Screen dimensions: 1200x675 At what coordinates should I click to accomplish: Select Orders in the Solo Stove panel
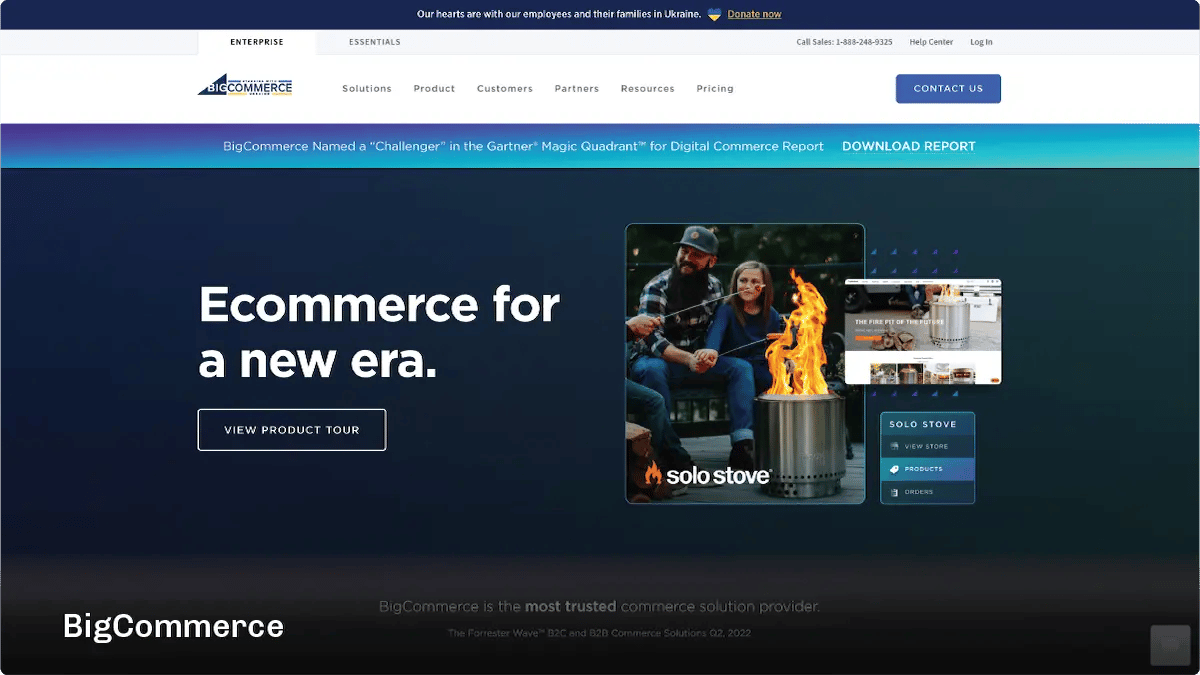927,492
